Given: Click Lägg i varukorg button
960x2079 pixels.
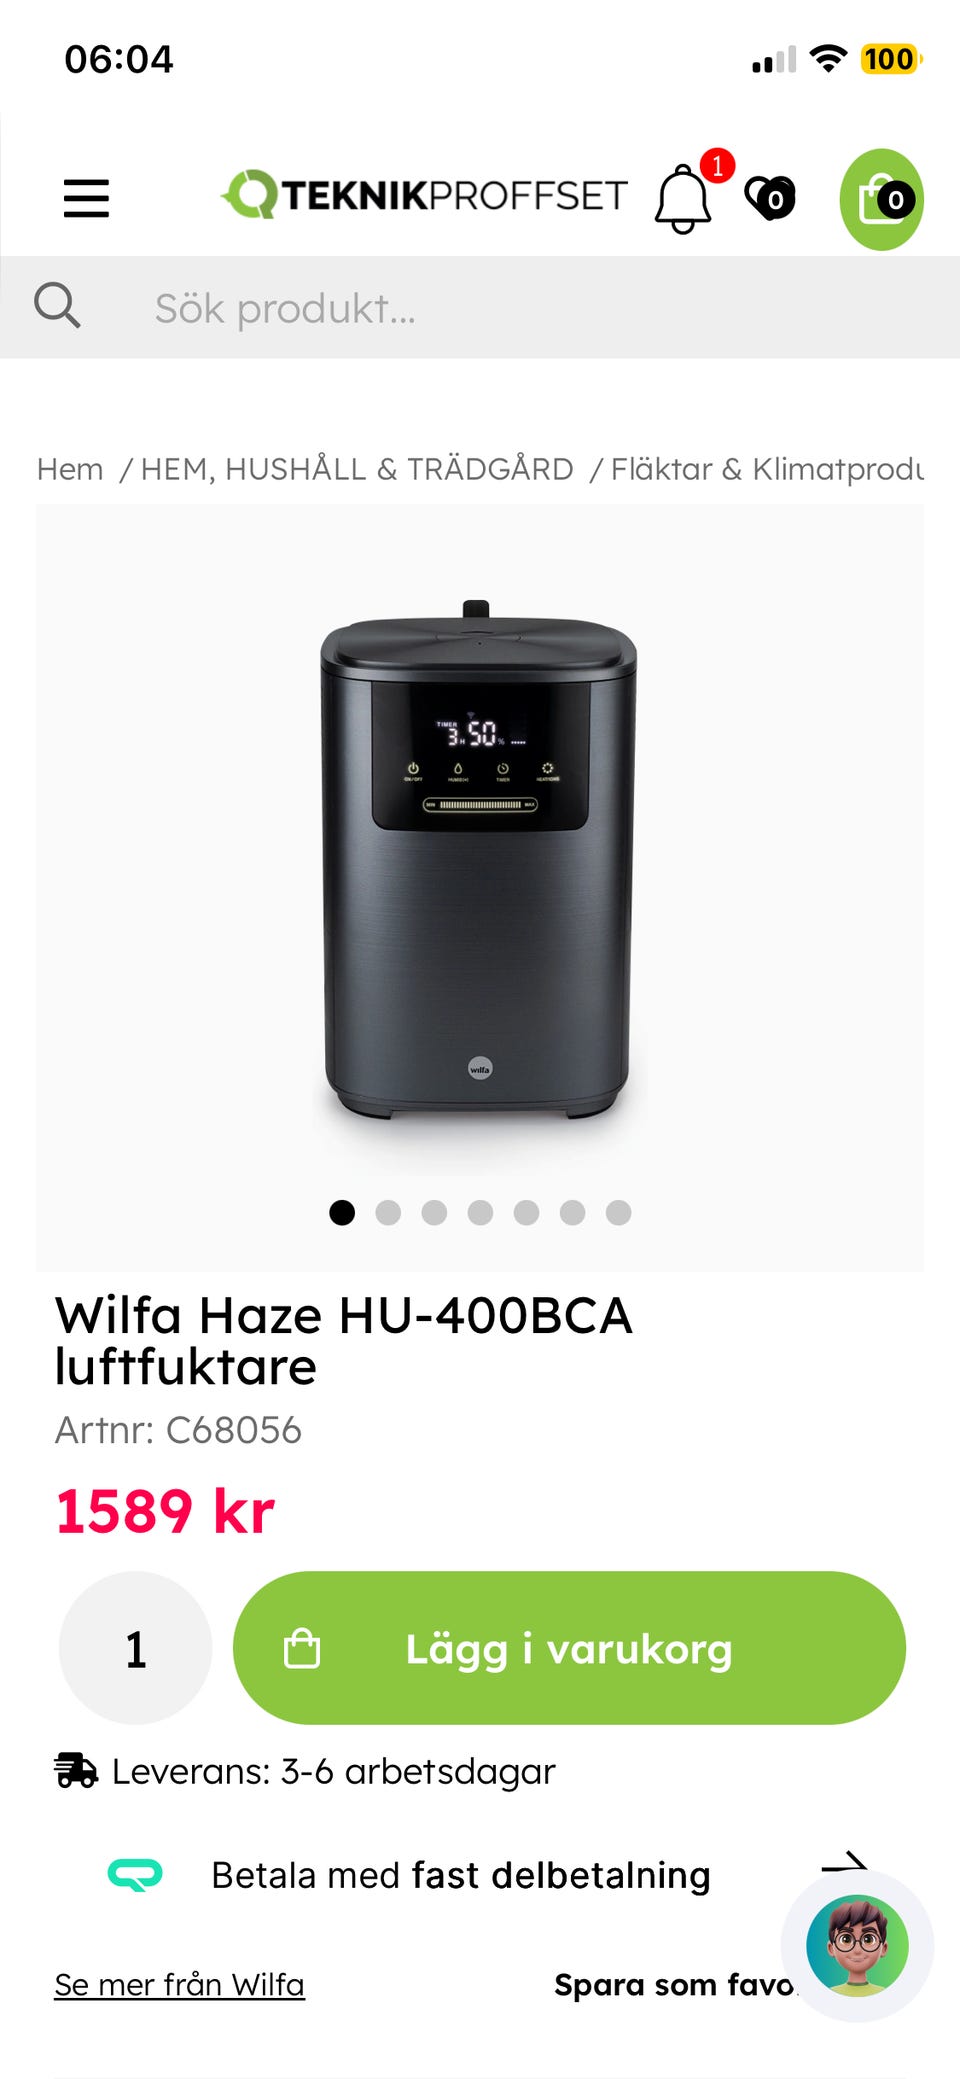Looking at the screenshot, I should [569, 1648].
